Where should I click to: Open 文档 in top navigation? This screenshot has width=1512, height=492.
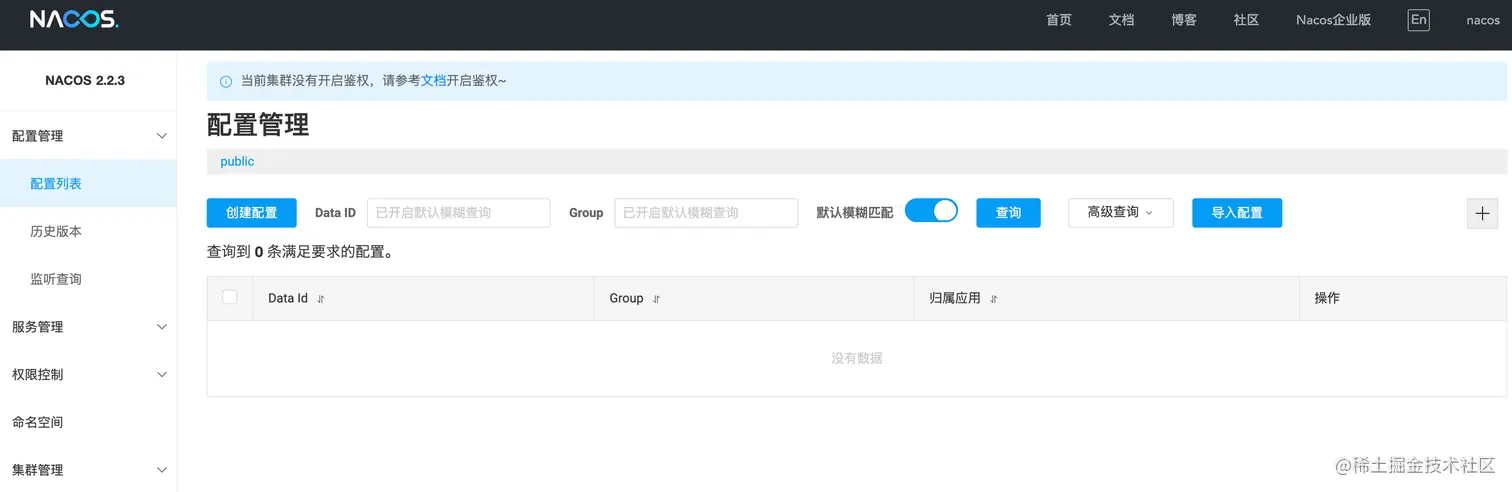coord(1121,20)
